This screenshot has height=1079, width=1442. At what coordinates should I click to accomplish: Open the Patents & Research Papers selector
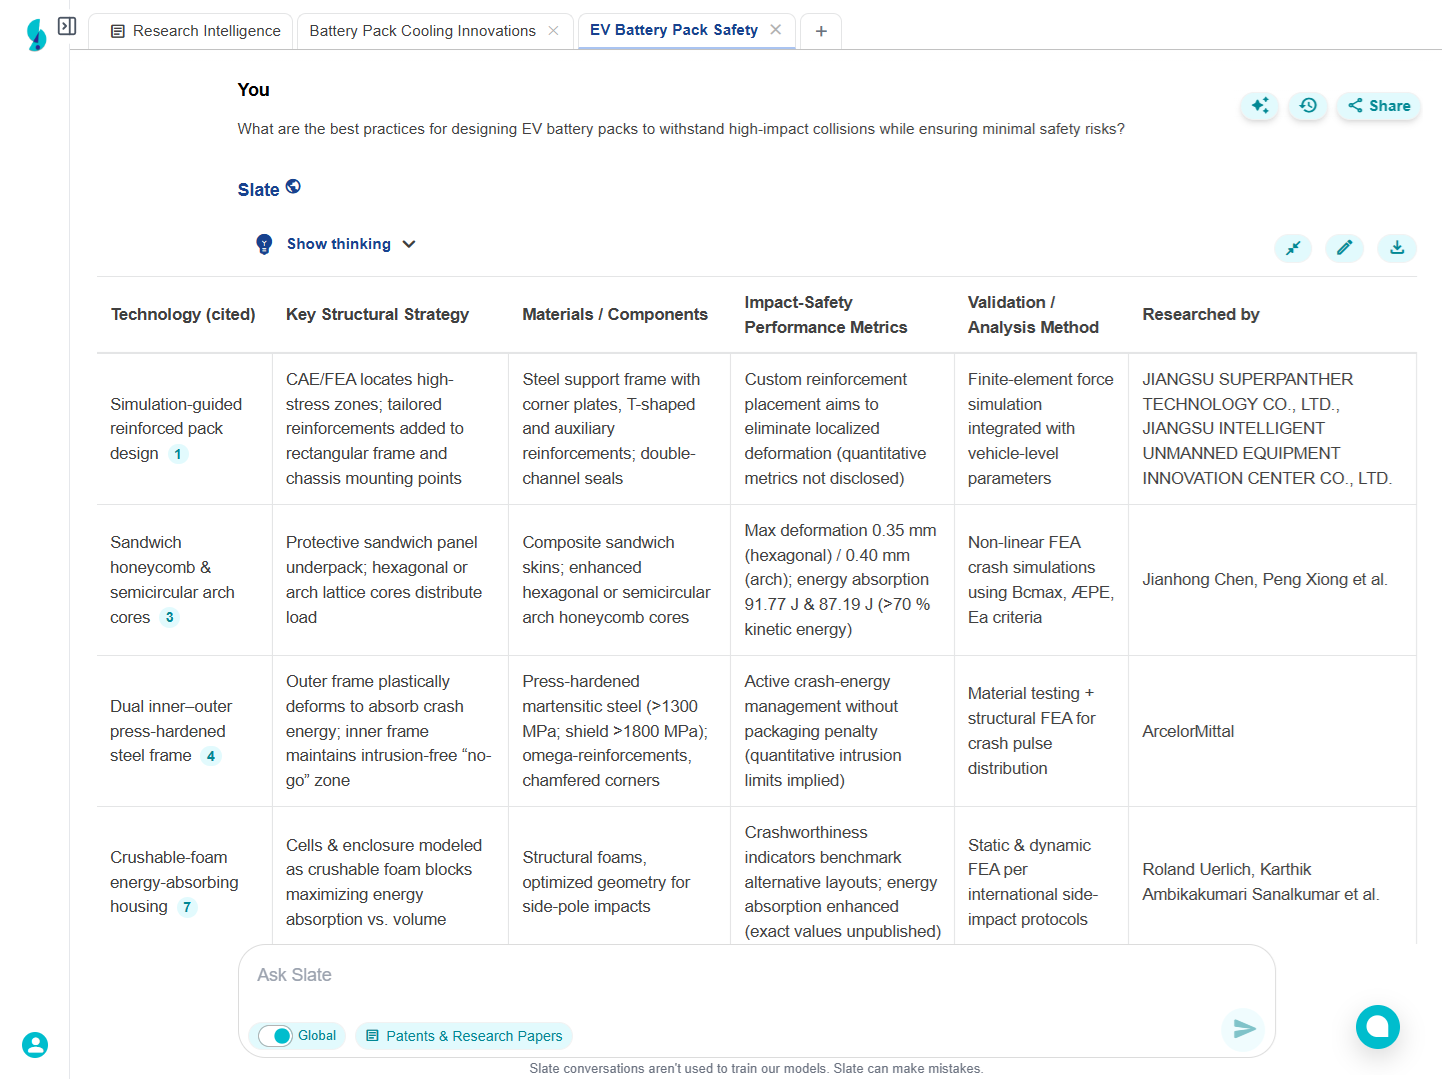(x=464, y=1036)
